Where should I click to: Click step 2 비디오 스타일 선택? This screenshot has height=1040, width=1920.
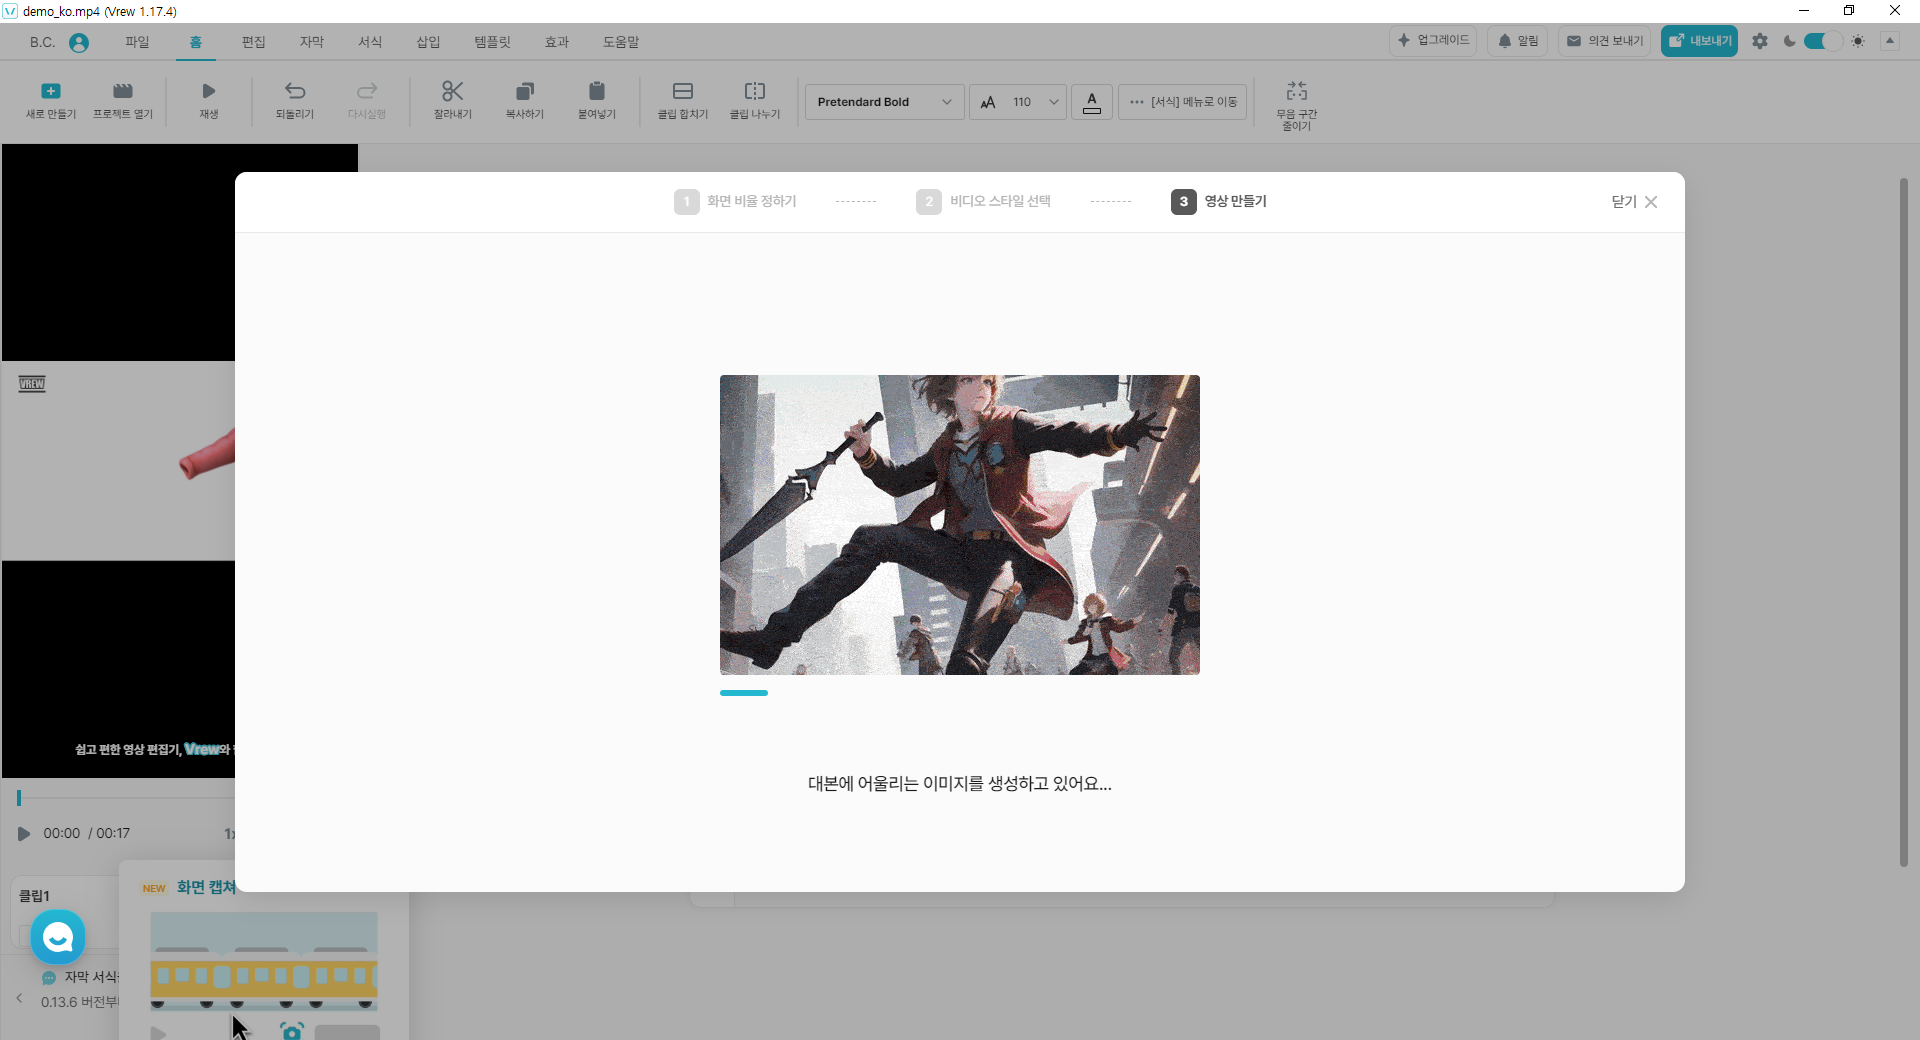(x=983, y=201)
